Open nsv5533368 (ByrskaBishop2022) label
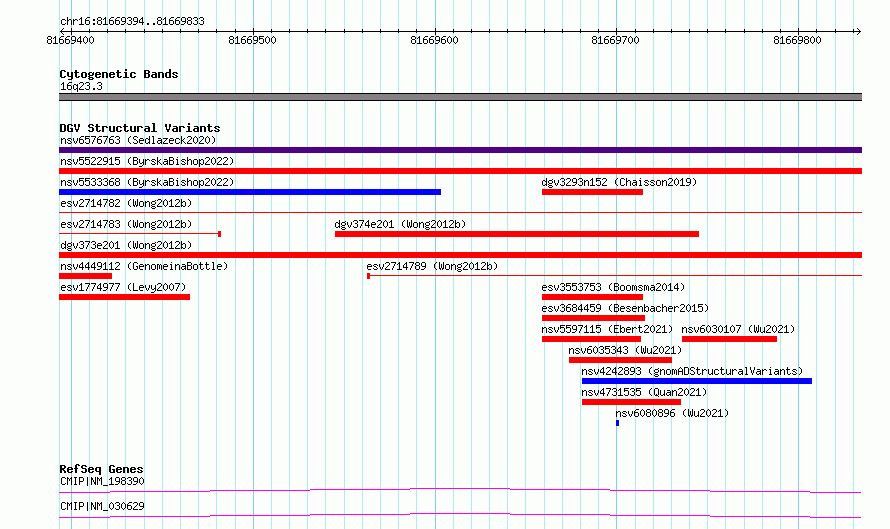Viewport: 890px width, 529px height. pyautogui.click(x=147, y=182)
